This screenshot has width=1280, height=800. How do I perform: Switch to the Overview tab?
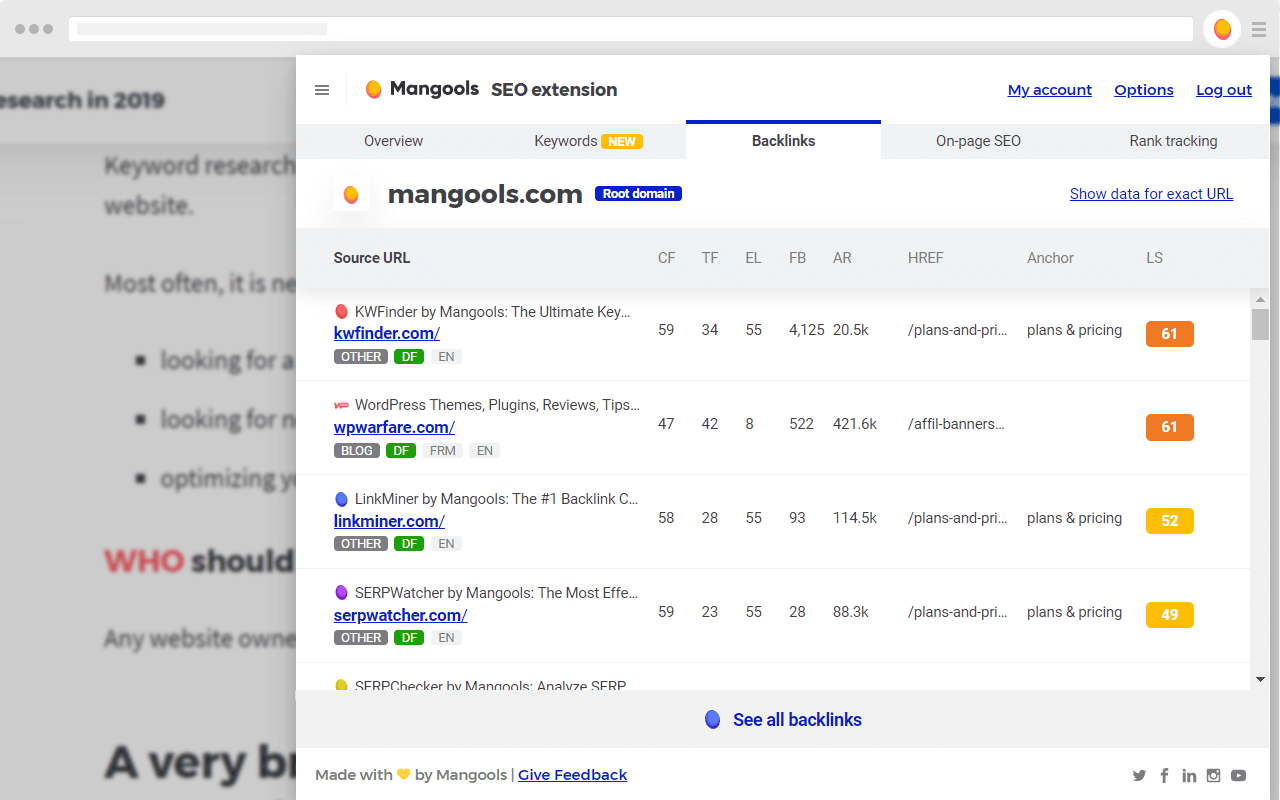click(393, 141)
